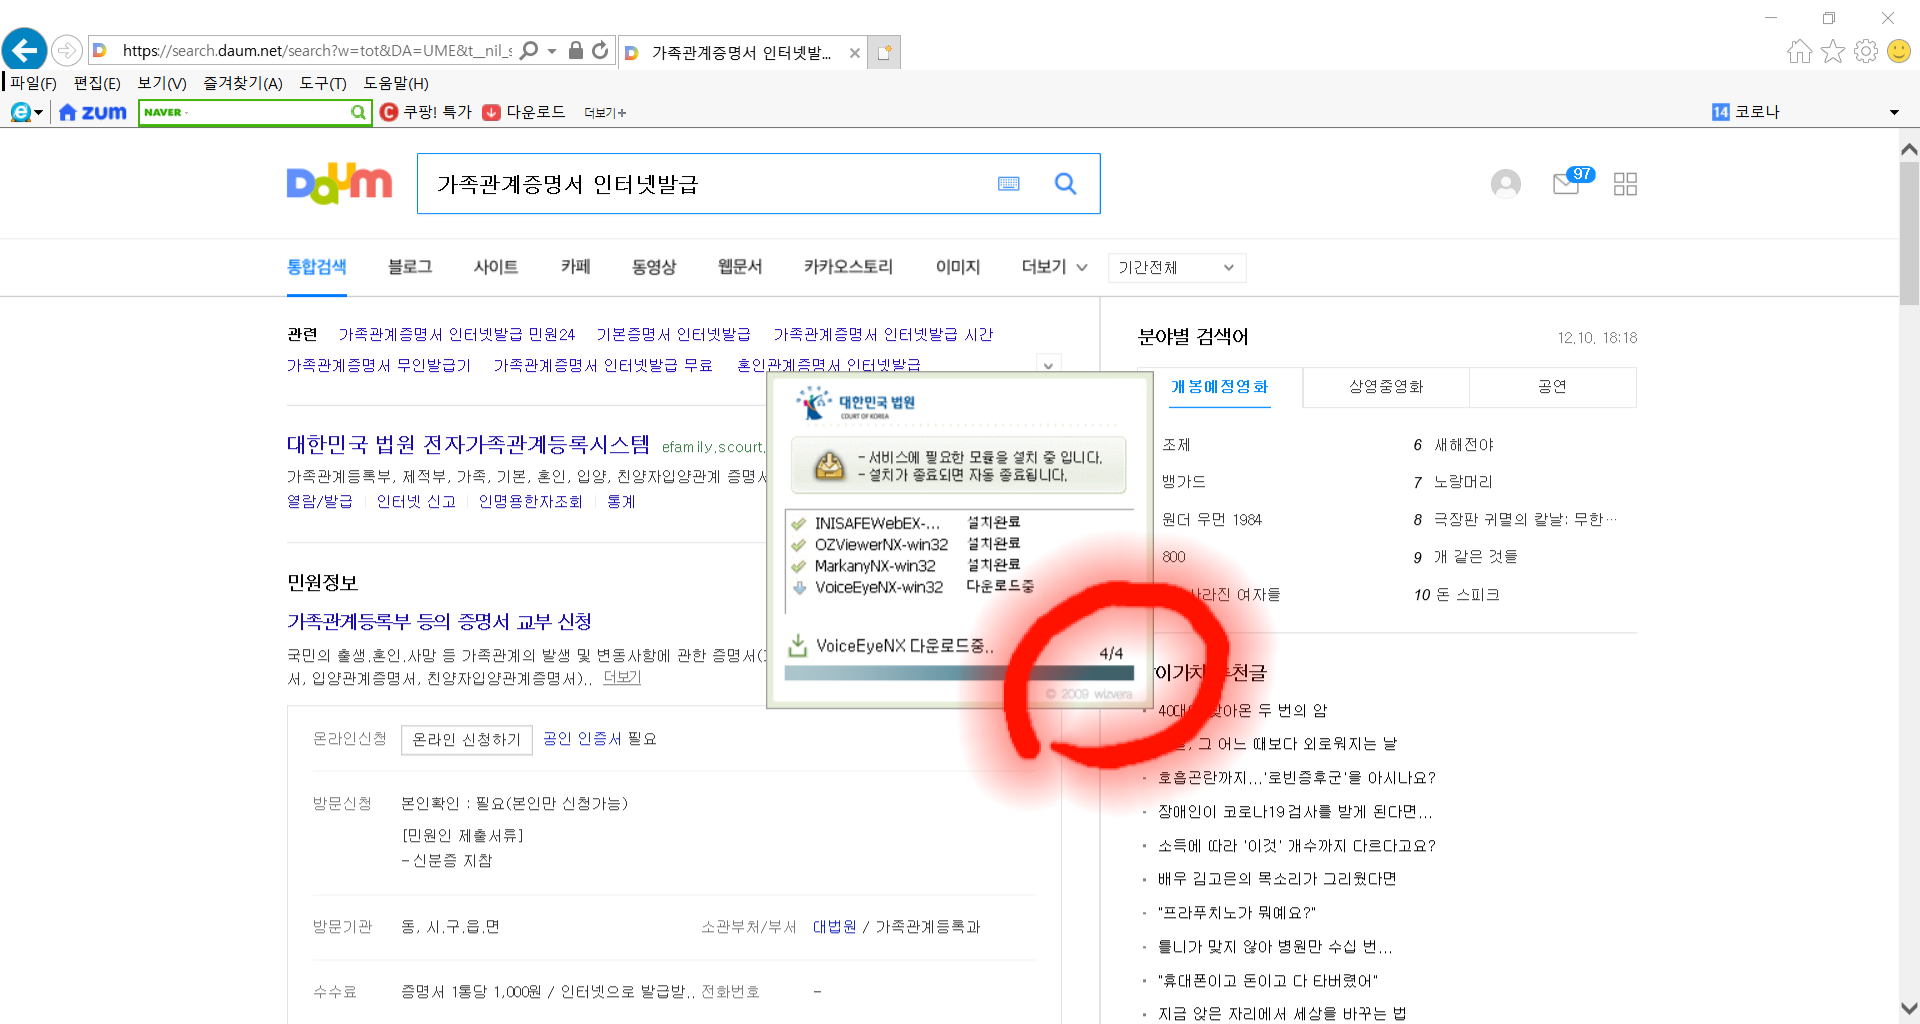The height and width of the screenshot is (1024, 1920).
Task: Click the 대법원 department link
Action: pyautogui.click(x=834, y=926)
